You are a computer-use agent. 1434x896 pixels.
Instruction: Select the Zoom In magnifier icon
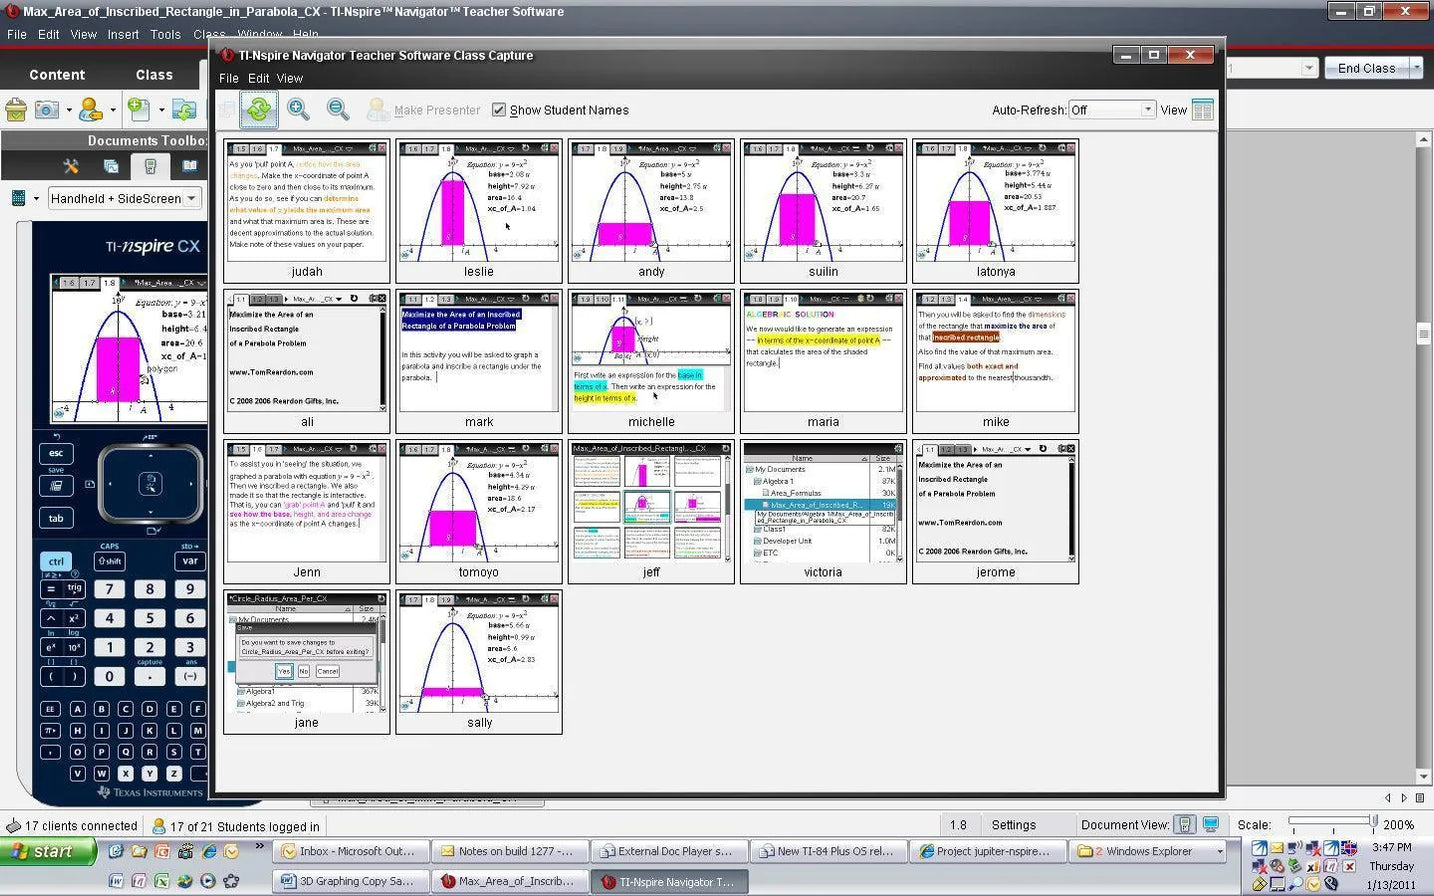click(x=298, y=110)
